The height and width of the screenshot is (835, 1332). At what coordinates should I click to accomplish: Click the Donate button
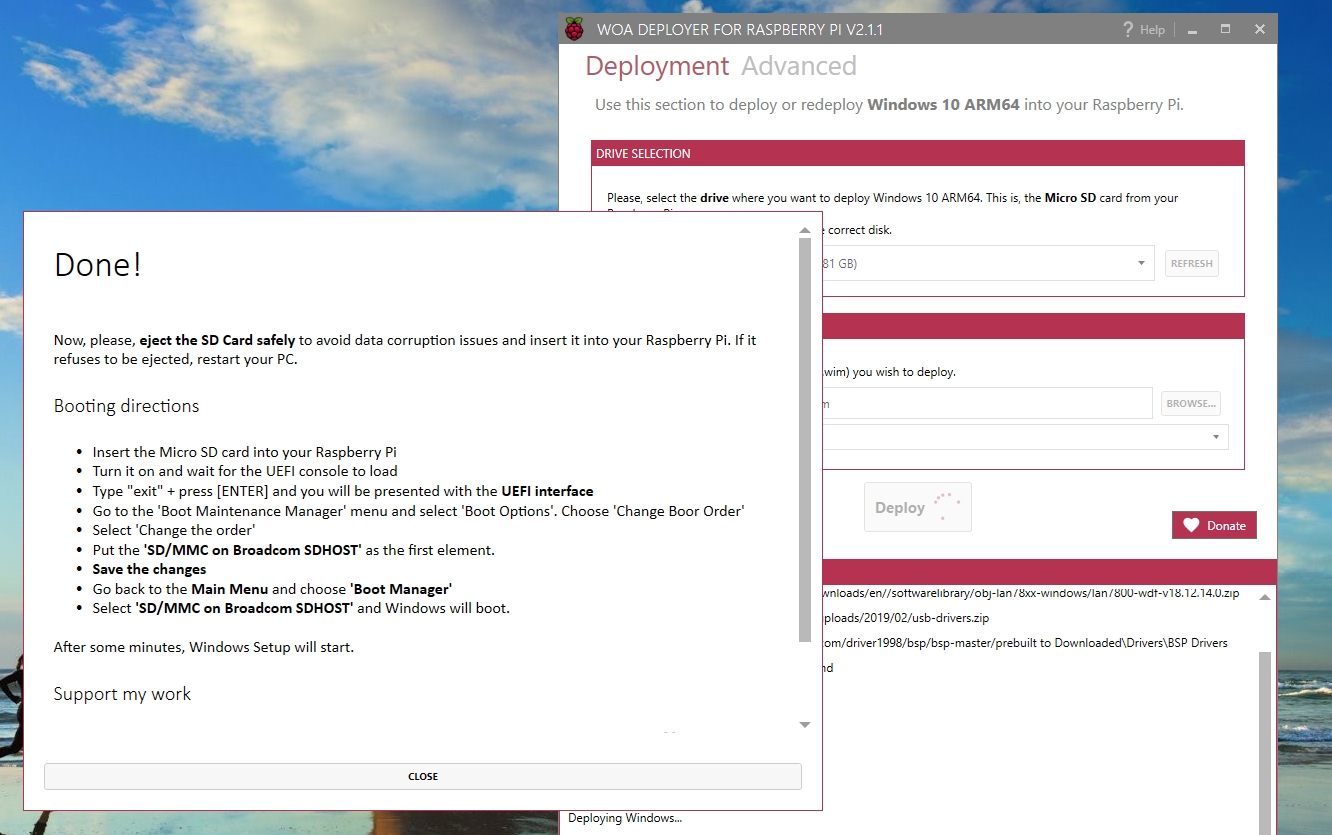pos(1214,525)
